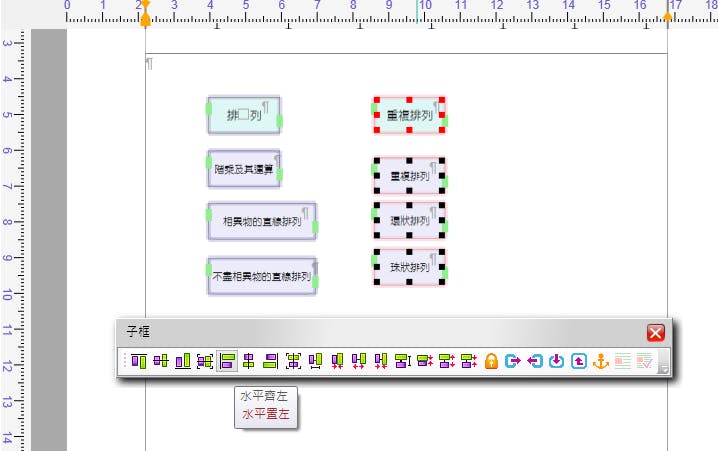718x451 pixels.
Task: Click the blue up-arrow icon
Action: (579, 361)
